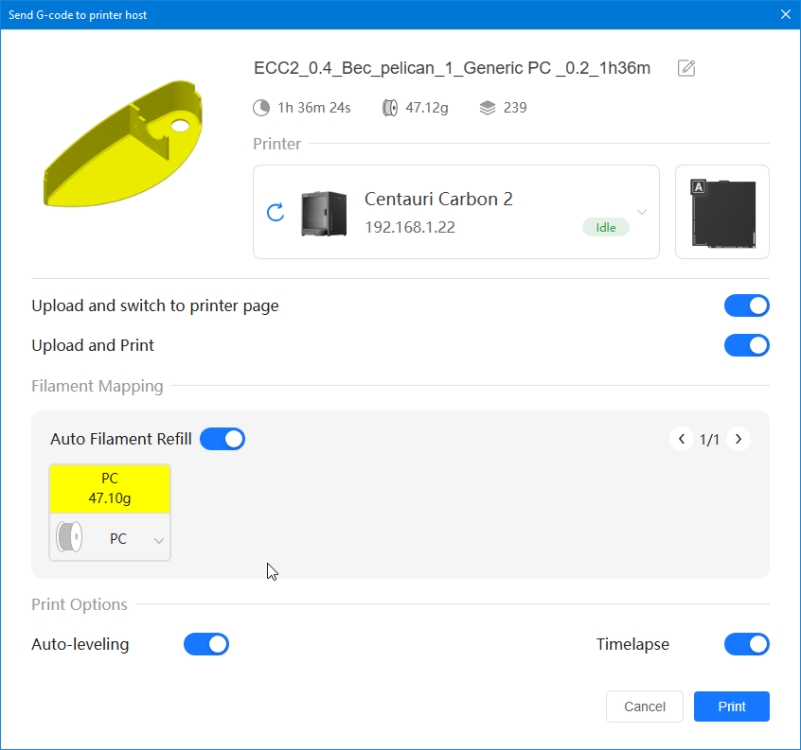Viewport: 801px width, 750px height.
Task: Click the edit file name pencil icon
Action: tap(686, 68)
